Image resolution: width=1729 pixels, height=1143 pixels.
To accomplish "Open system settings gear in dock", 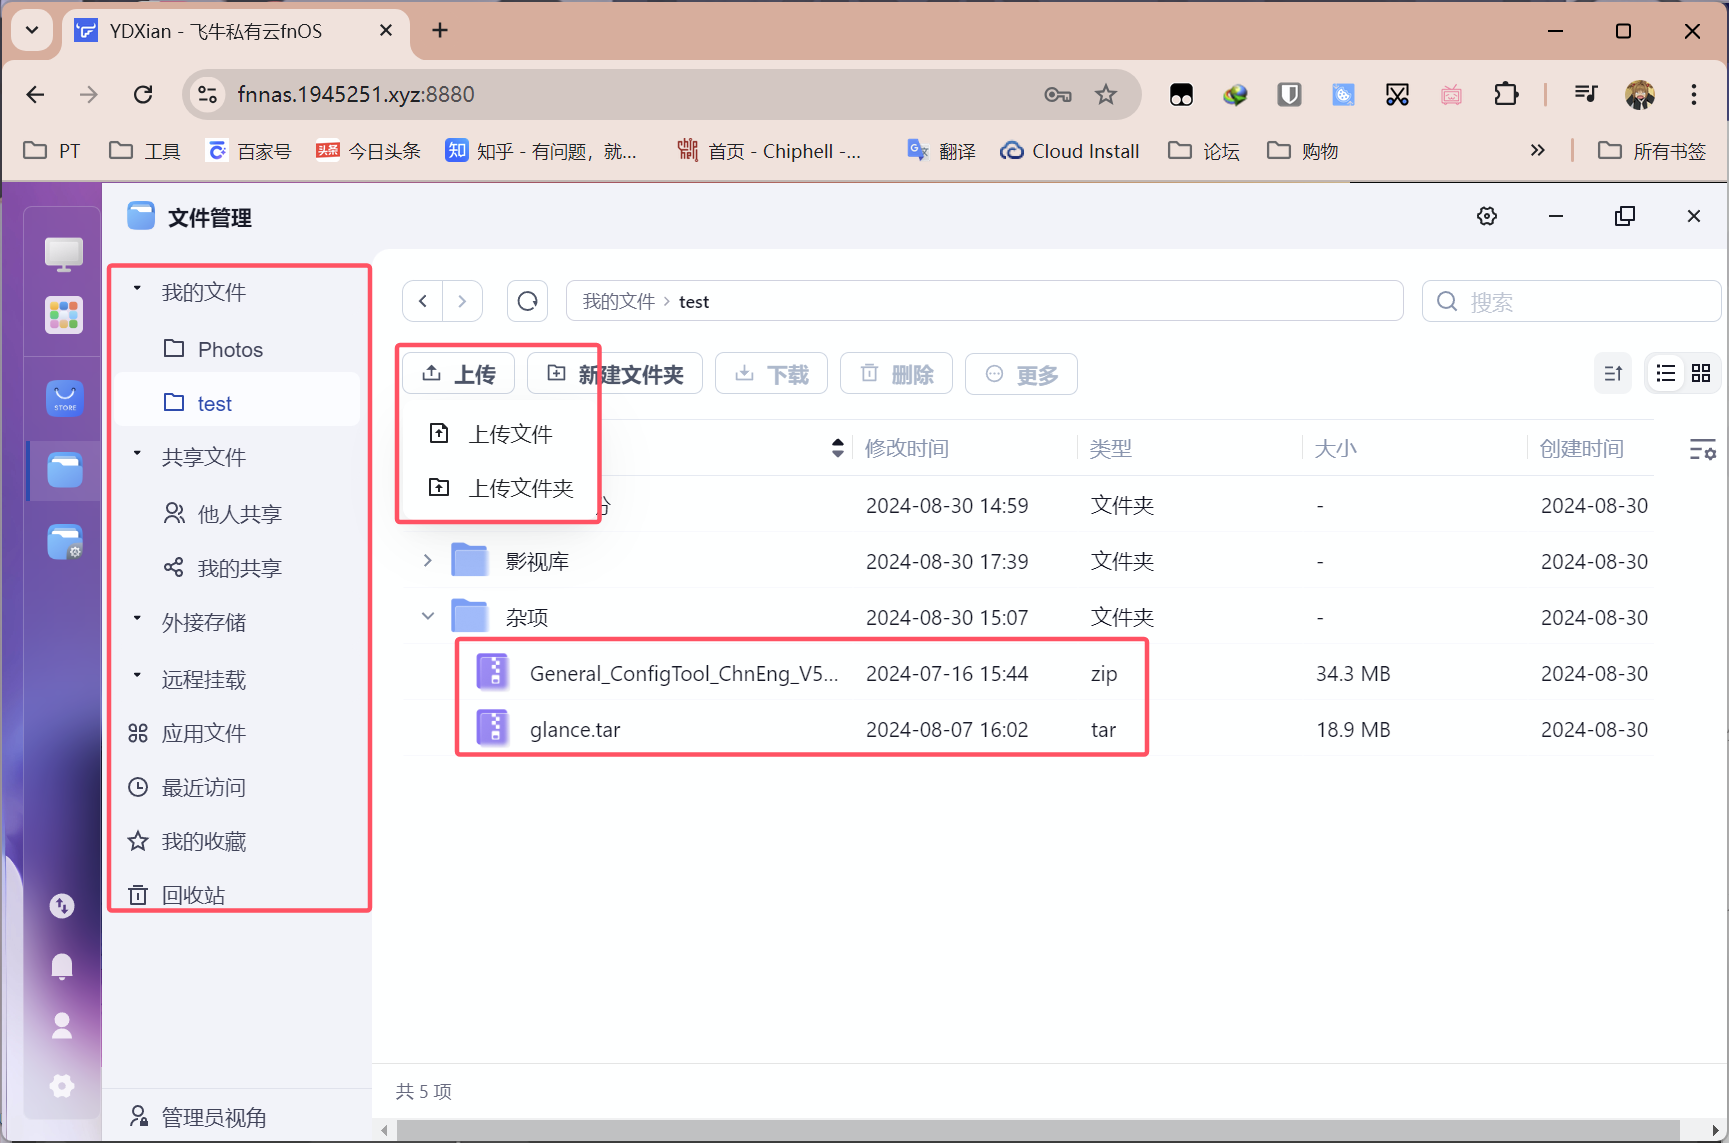I will [62, 1086].
